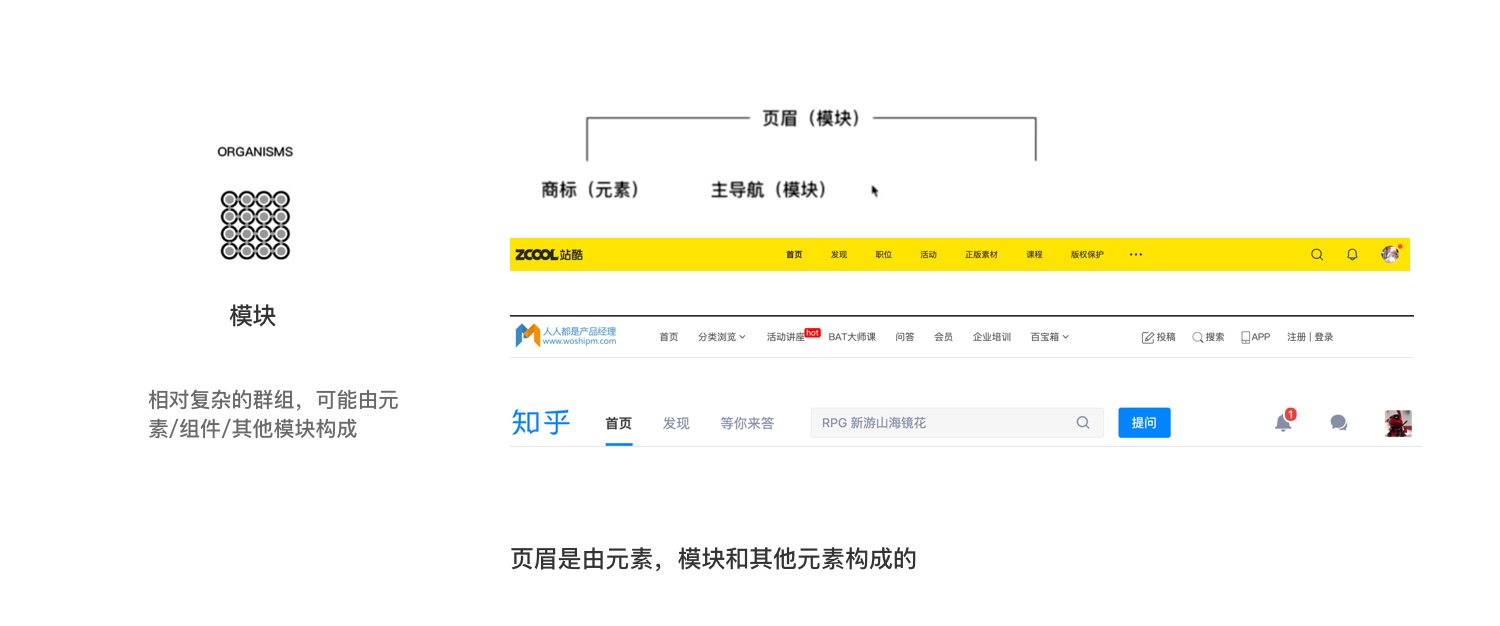The height and width of the screenshot is (626, 1500).
Task: Click the magnifier icon in Zhihu search box
Action: pyautogui.click(x=1083, y=423)
